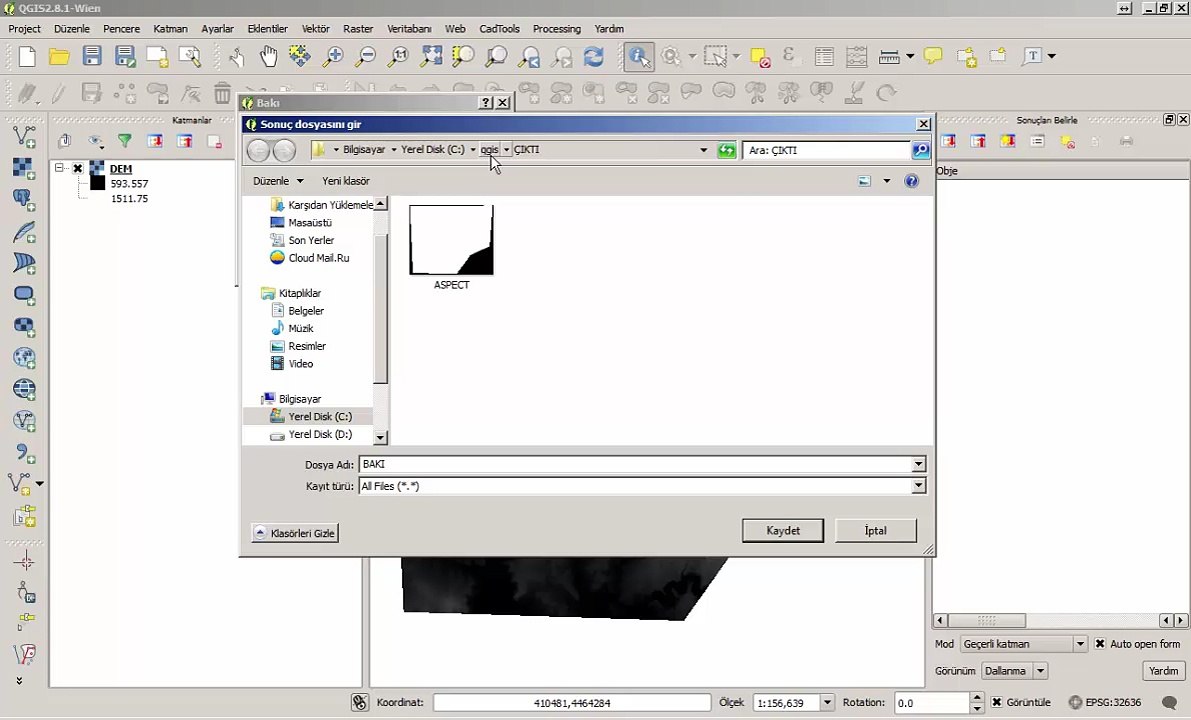Click the Zoom in magnifier tool

(x=333, y=56)
